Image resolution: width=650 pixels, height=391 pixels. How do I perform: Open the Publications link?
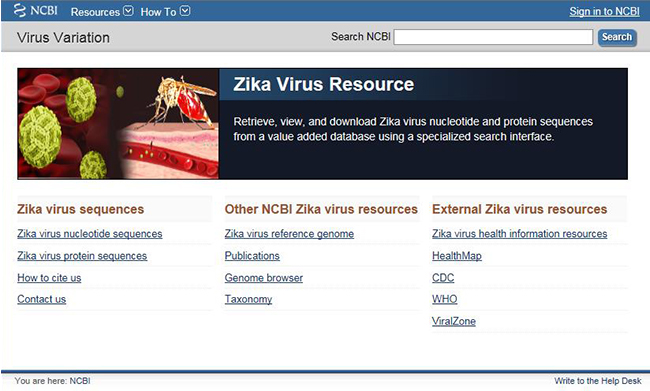[252, 256]
